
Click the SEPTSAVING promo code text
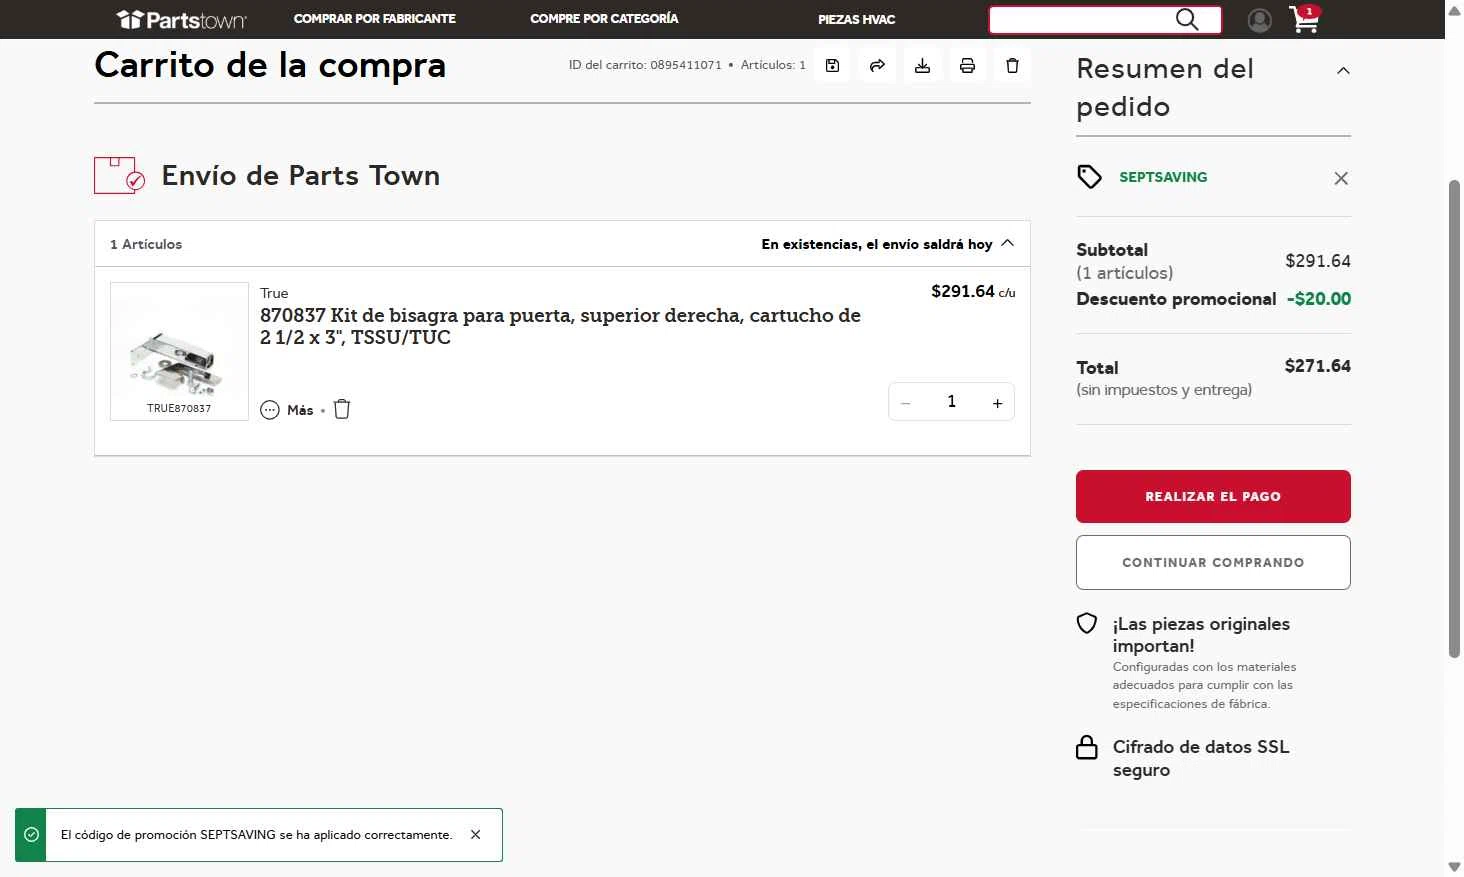point(1163,177)
